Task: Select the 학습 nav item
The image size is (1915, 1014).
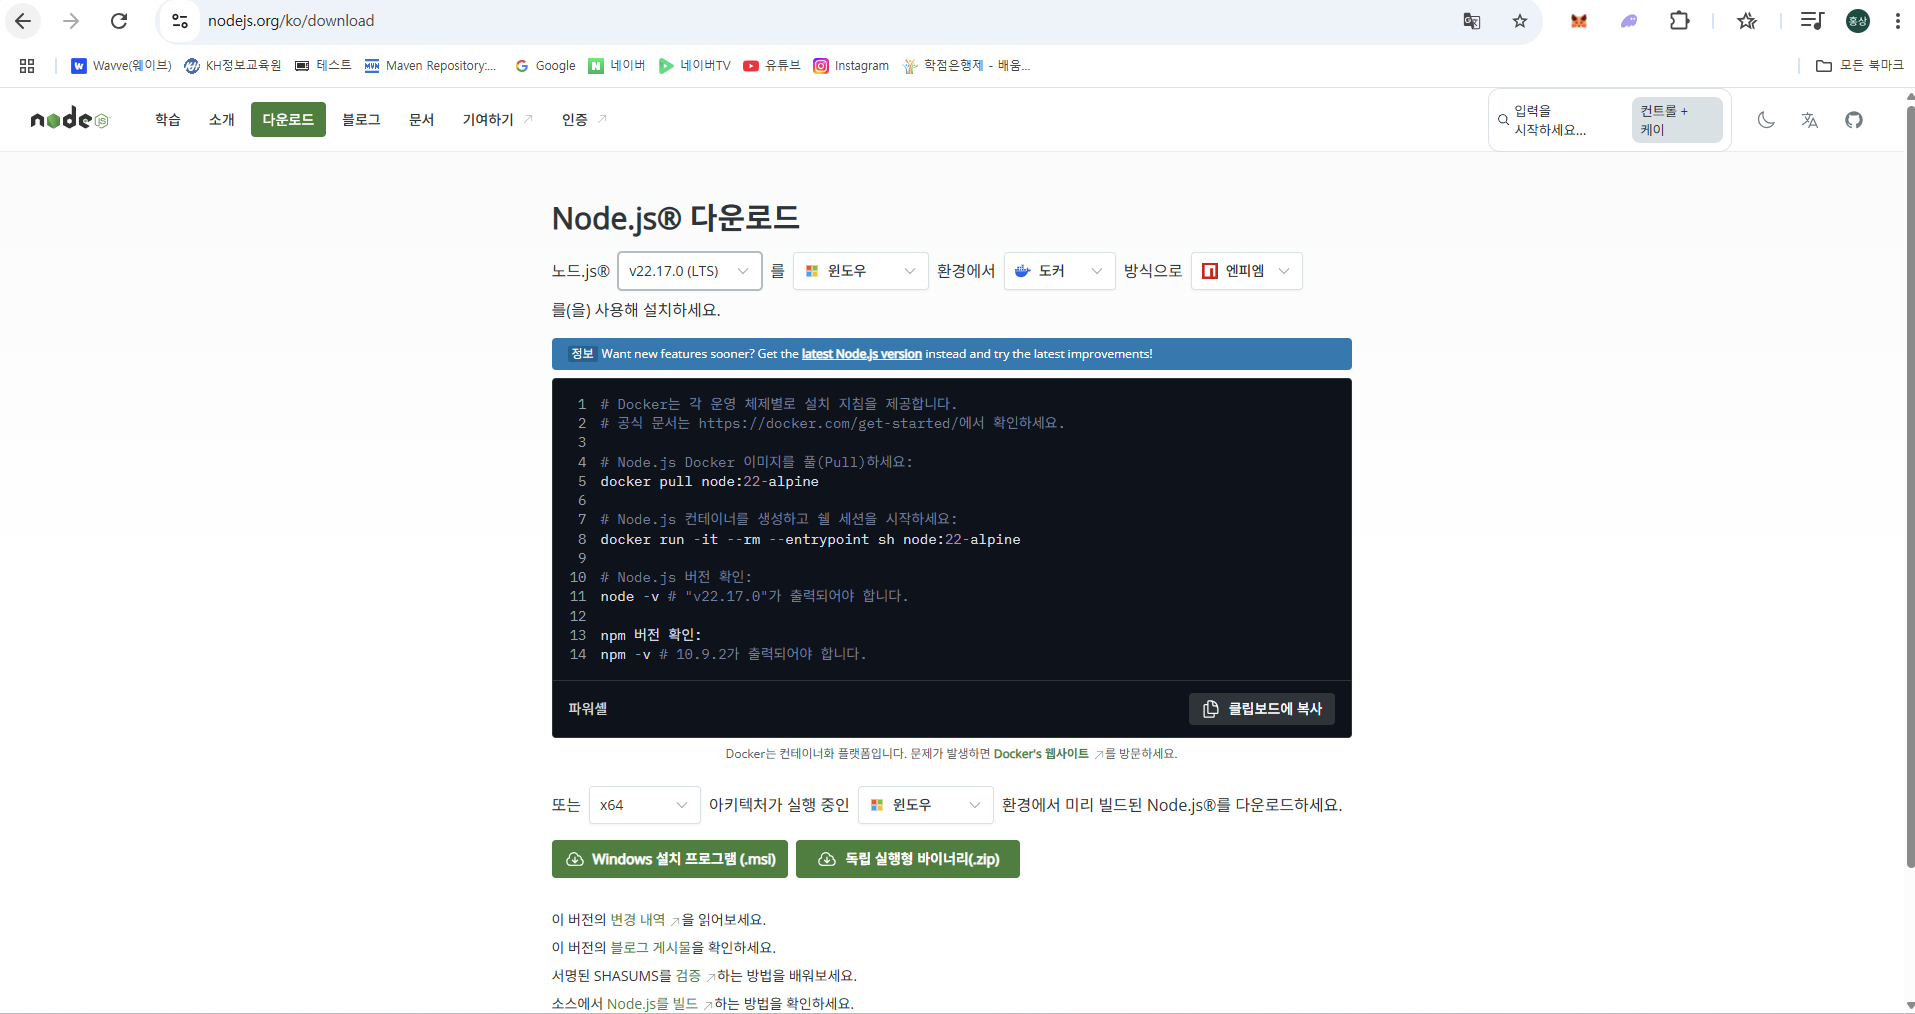Action: pos(168,120)
